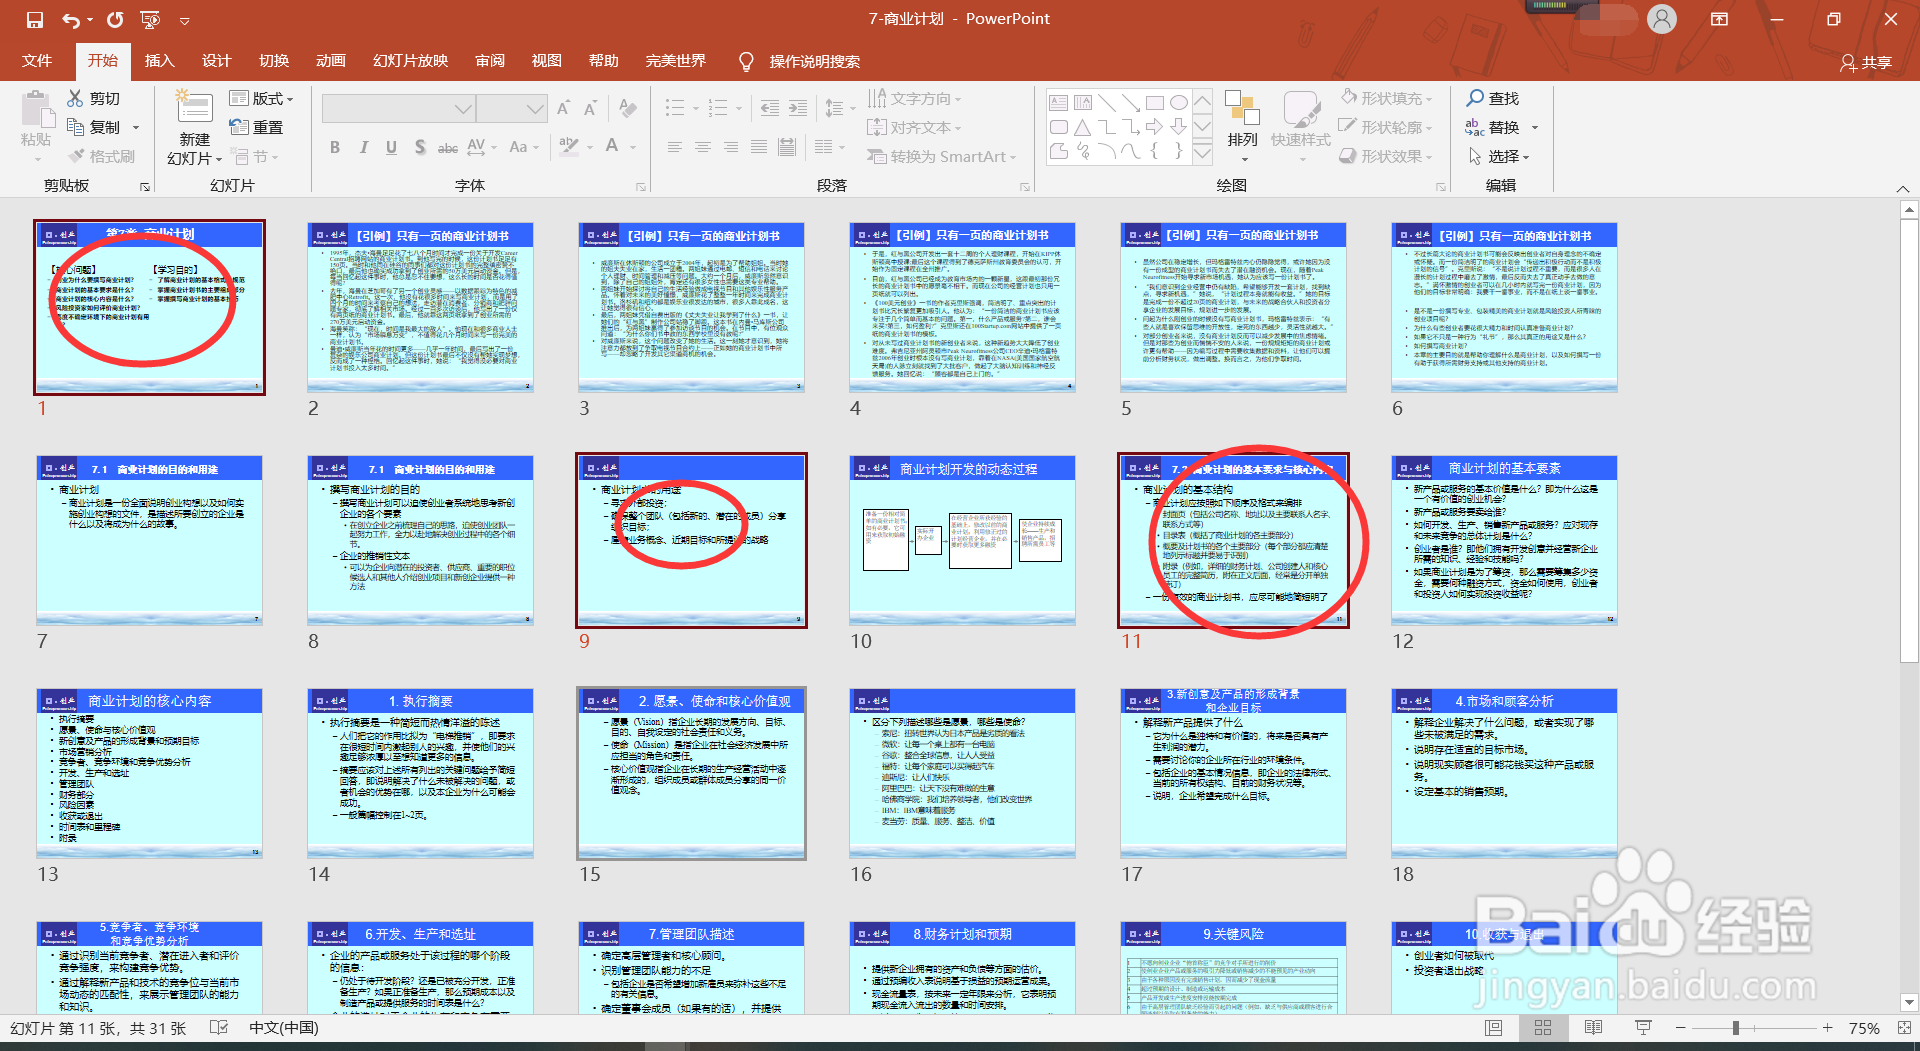Toggle Underline formatting
This screenshot has height=1051, width=1920.
click(391, 147)
